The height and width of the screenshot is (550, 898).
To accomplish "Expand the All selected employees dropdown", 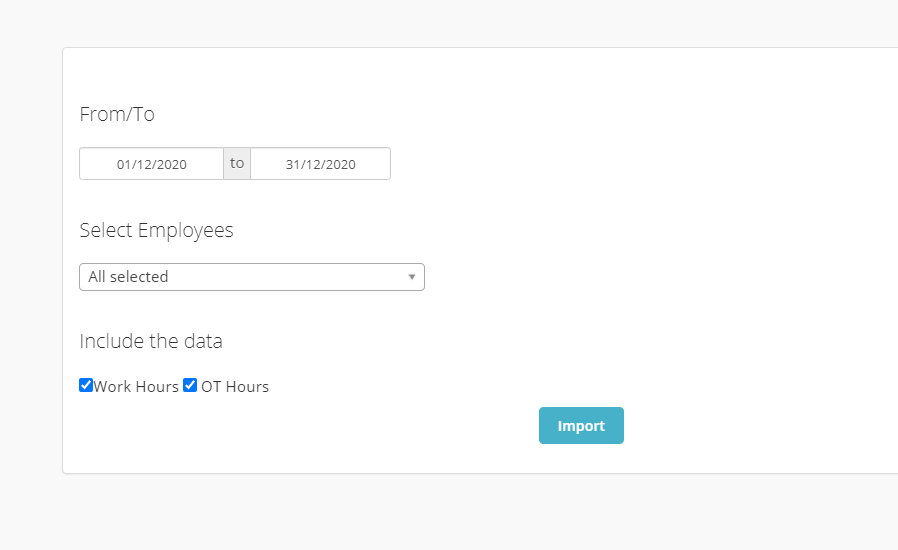I will coord(252,277).
